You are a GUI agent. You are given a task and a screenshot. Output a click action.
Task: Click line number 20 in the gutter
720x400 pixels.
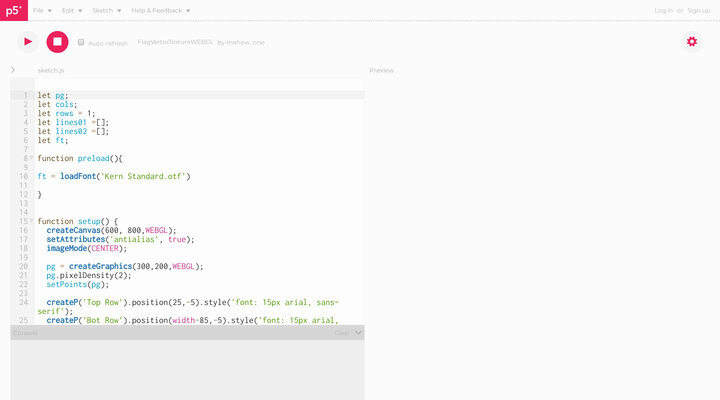coord(22,266)
